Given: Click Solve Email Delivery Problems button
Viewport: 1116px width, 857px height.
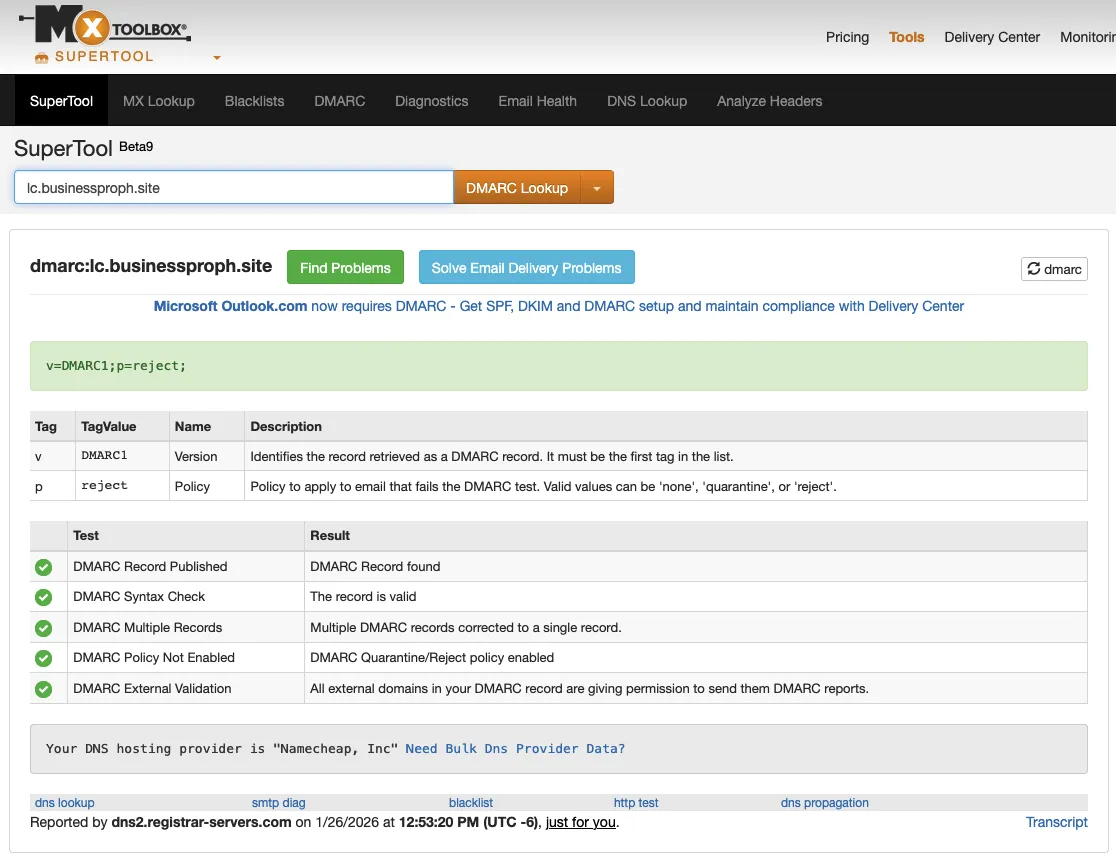Looking at the screenshot, I should coord(526,268).
